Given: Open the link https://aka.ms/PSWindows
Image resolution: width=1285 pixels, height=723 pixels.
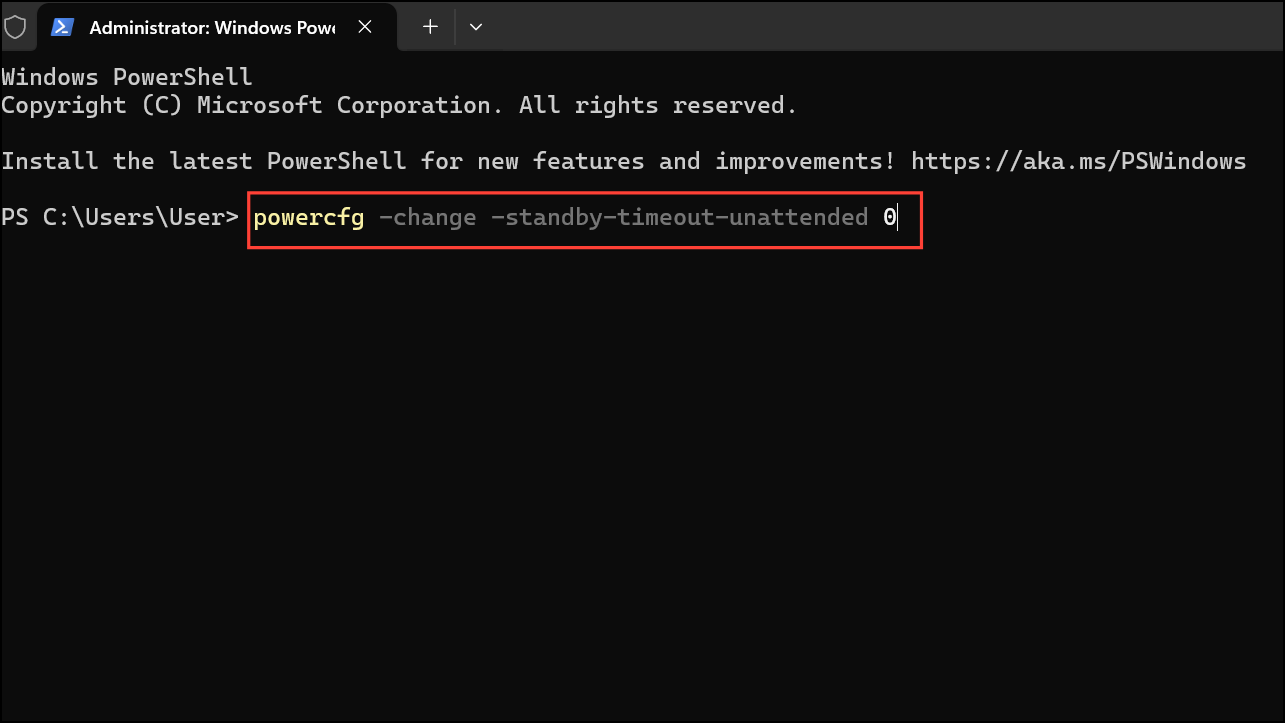Looking at the screenshot, I should [x=1075, y=160].
